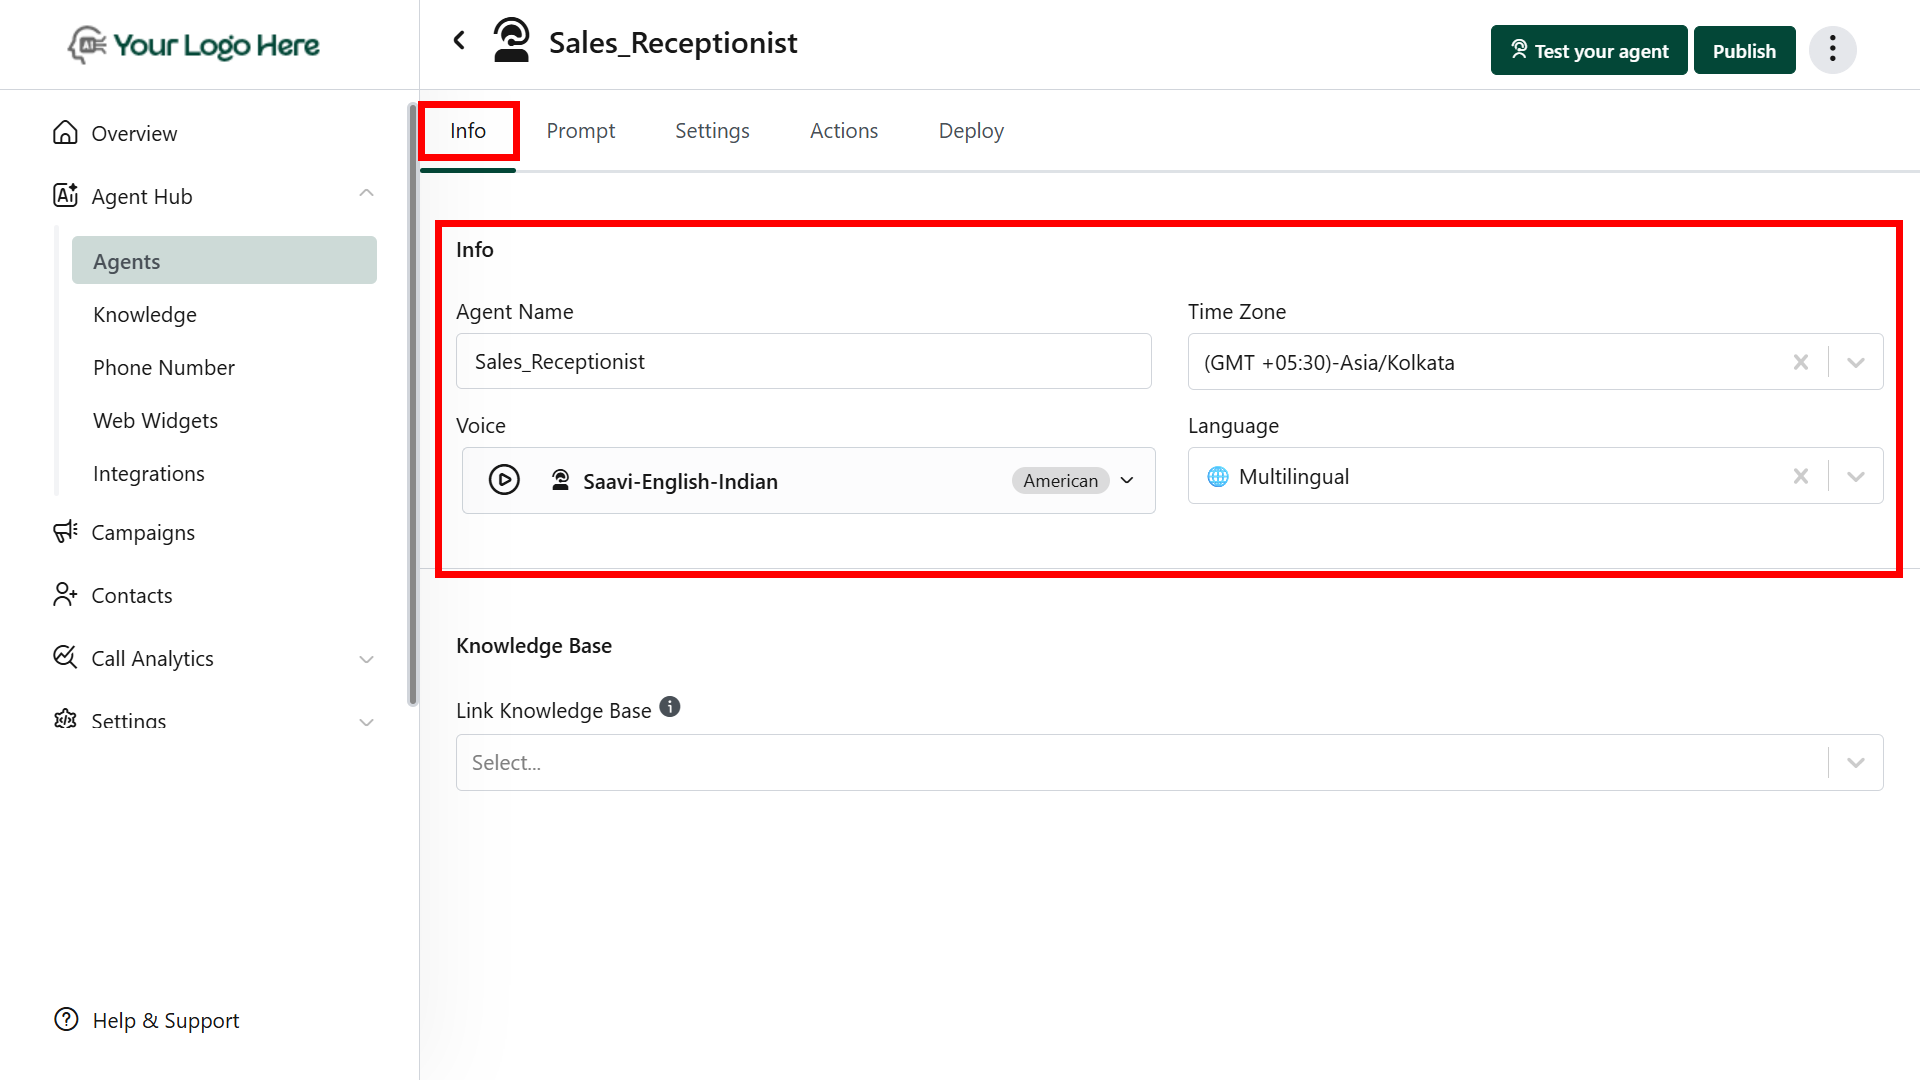Click the Link Knowledge Base info icon

(670, 707)
